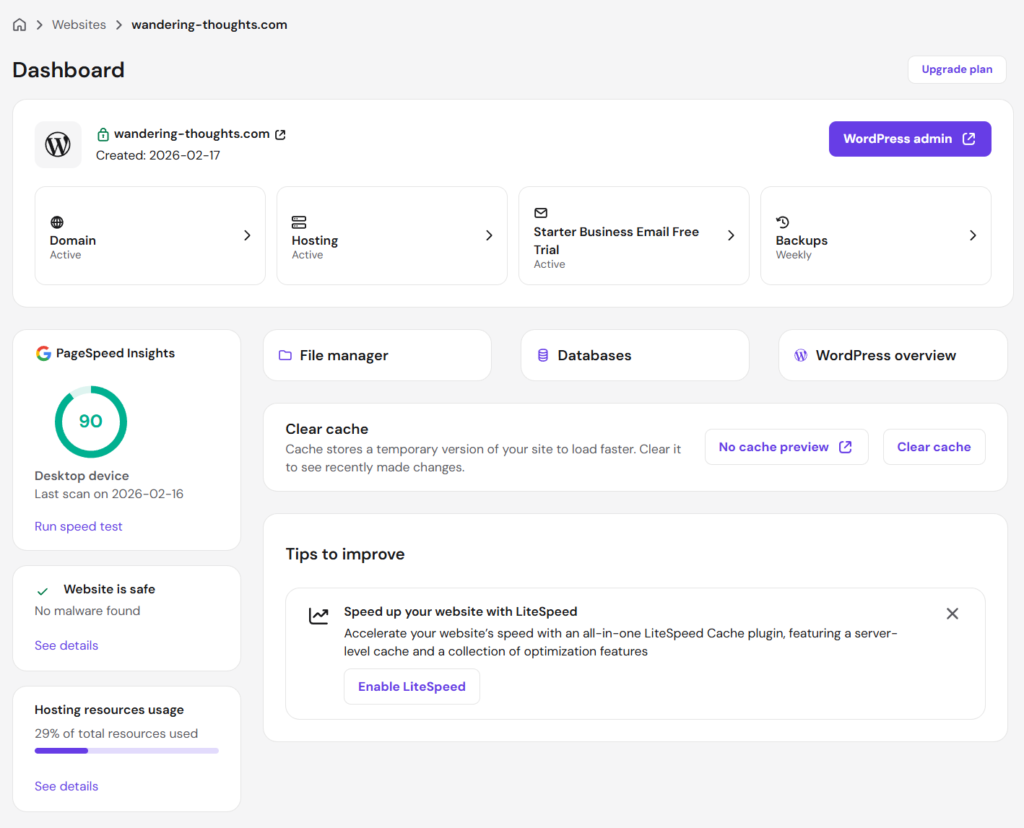This screenshot has width=1024, height=828.
Task: Open the site via the external link icon beside the domain name
Action: (x=280, y=135)
